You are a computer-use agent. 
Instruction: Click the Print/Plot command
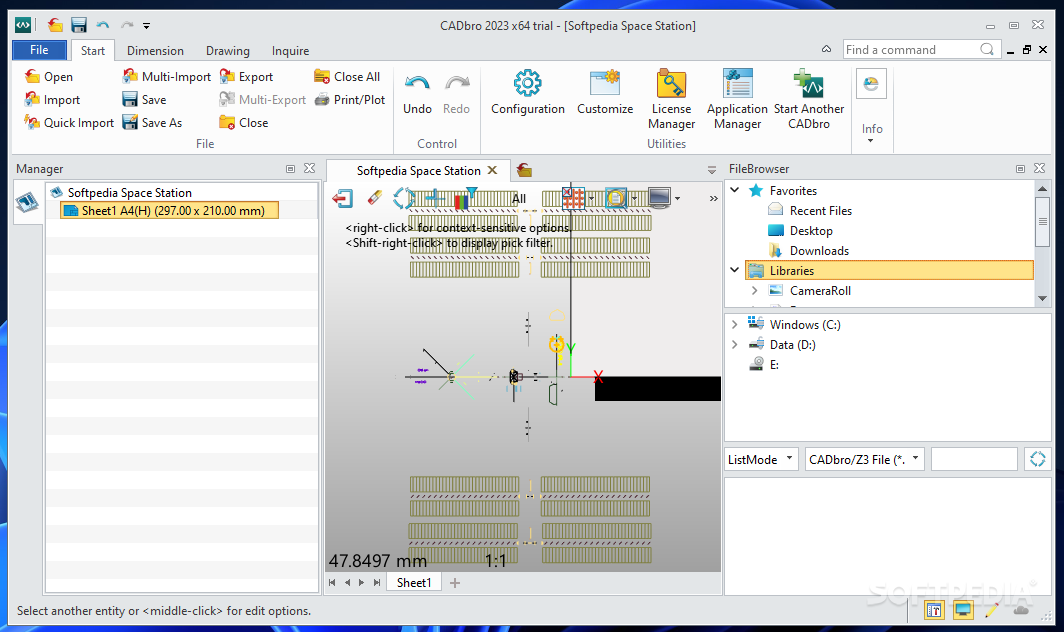[349, 100]
